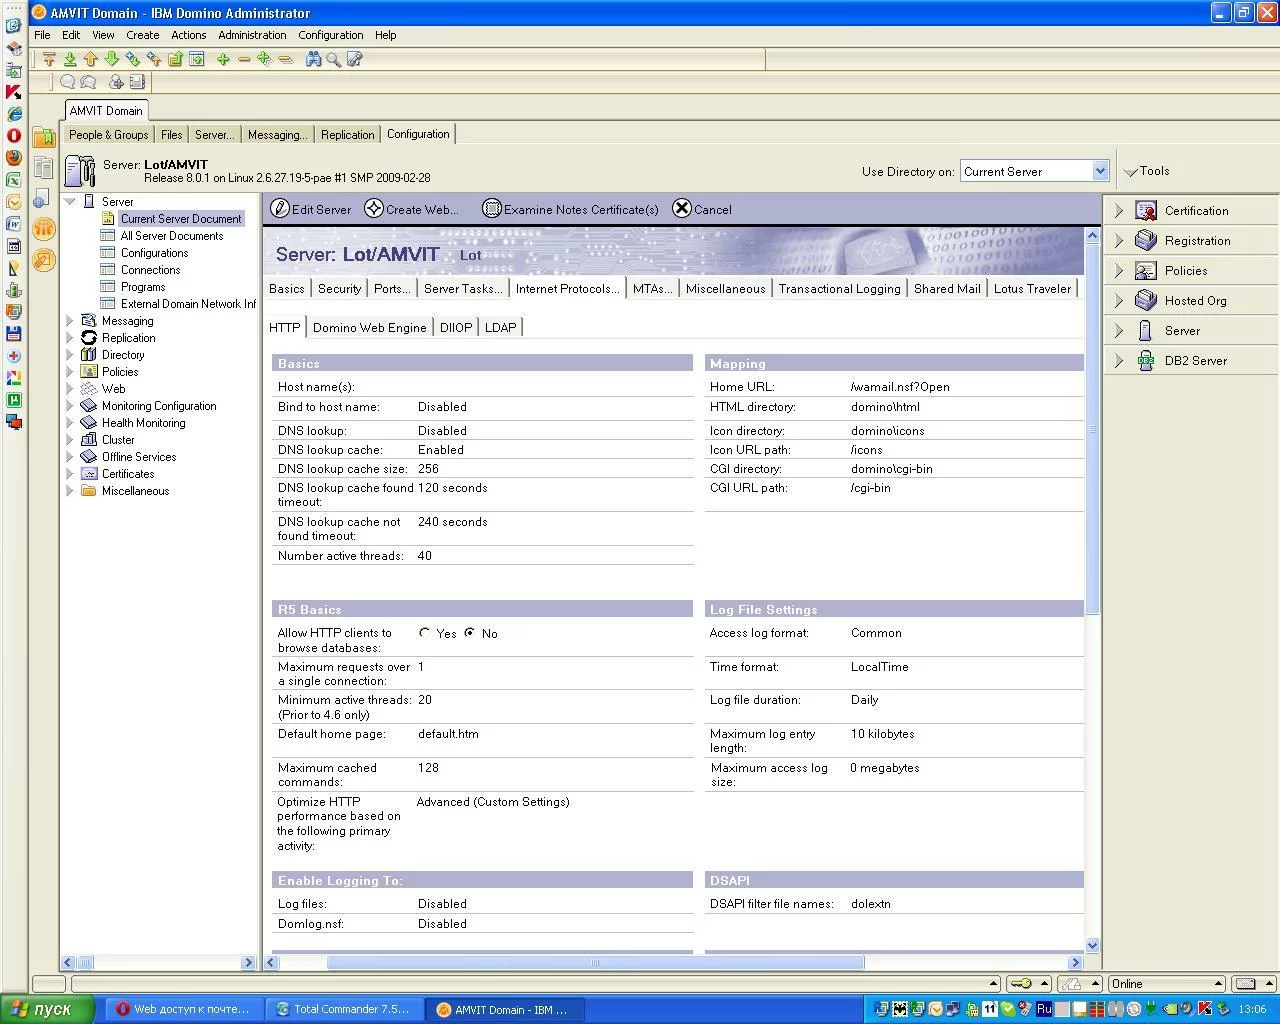Screen dimensions: 1280x1024
Task: Collapse the Server tree node
Action: coord(70,202)
